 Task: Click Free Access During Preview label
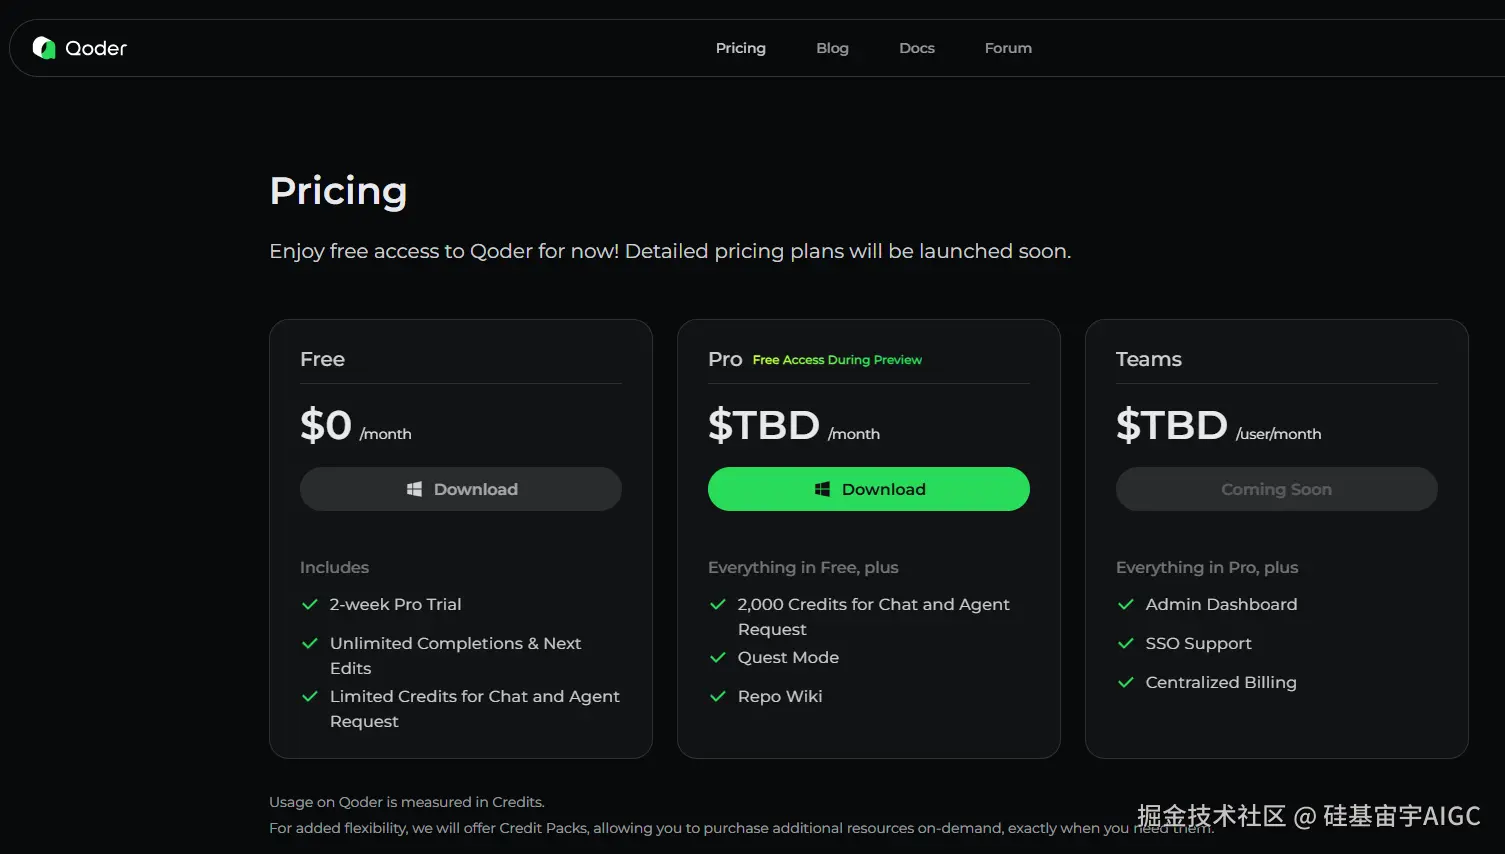(837, 360)
